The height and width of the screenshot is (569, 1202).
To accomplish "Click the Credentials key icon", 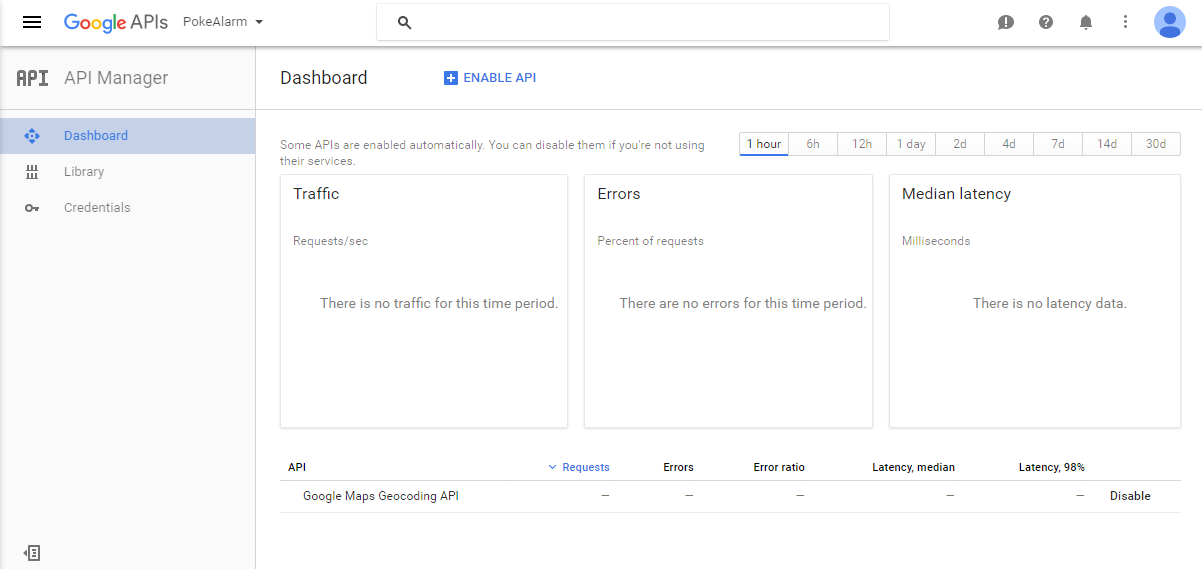I will point(32,208).
